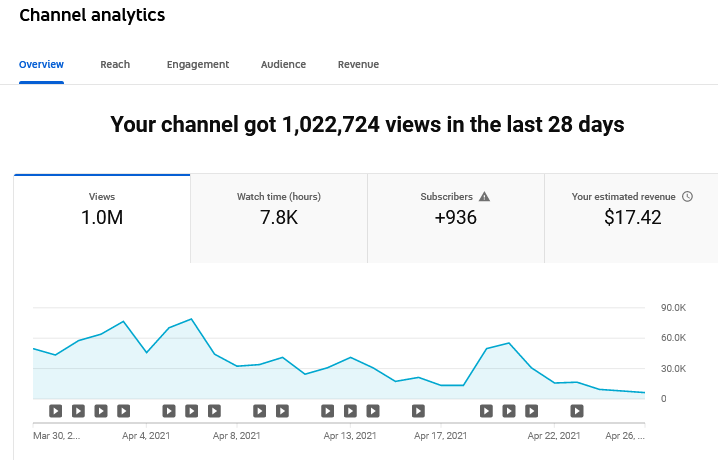Switch to the Engagement tab
Image resolution: width=718 pixels, height=460 pixels.
click(198, 65)
